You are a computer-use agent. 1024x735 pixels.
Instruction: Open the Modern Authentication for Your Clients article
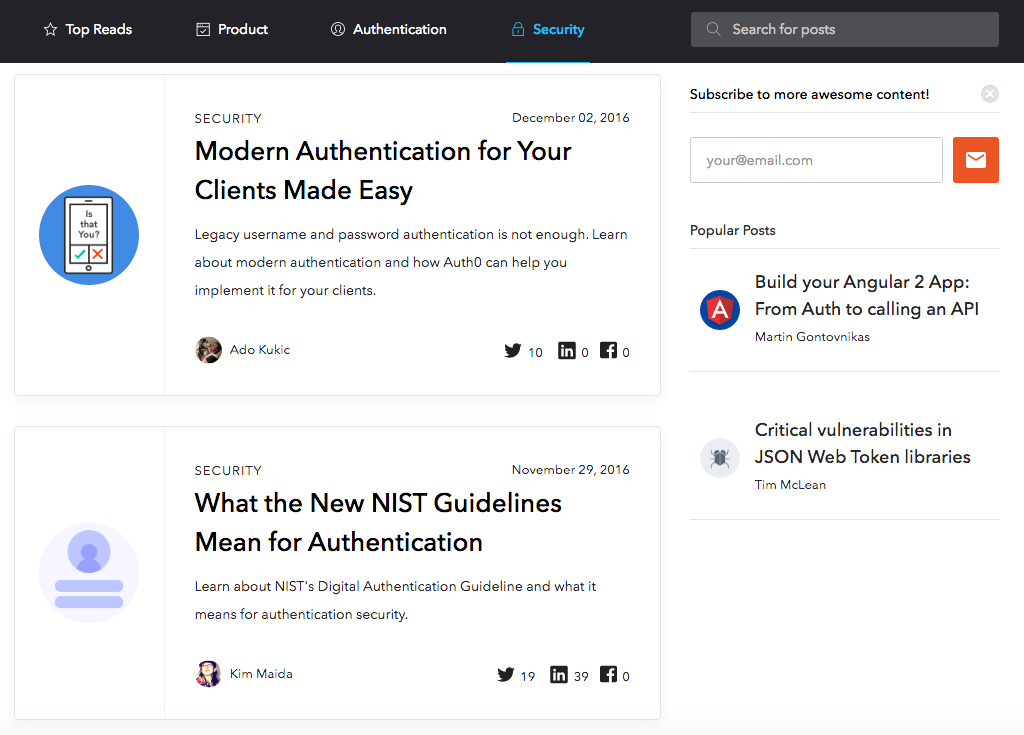pyautogui.click(x=383, y=170)
